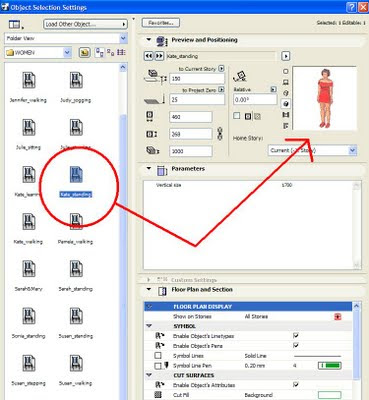Switch to small icons view
Screen dimensions: 369x400
(x=111, y=53)
